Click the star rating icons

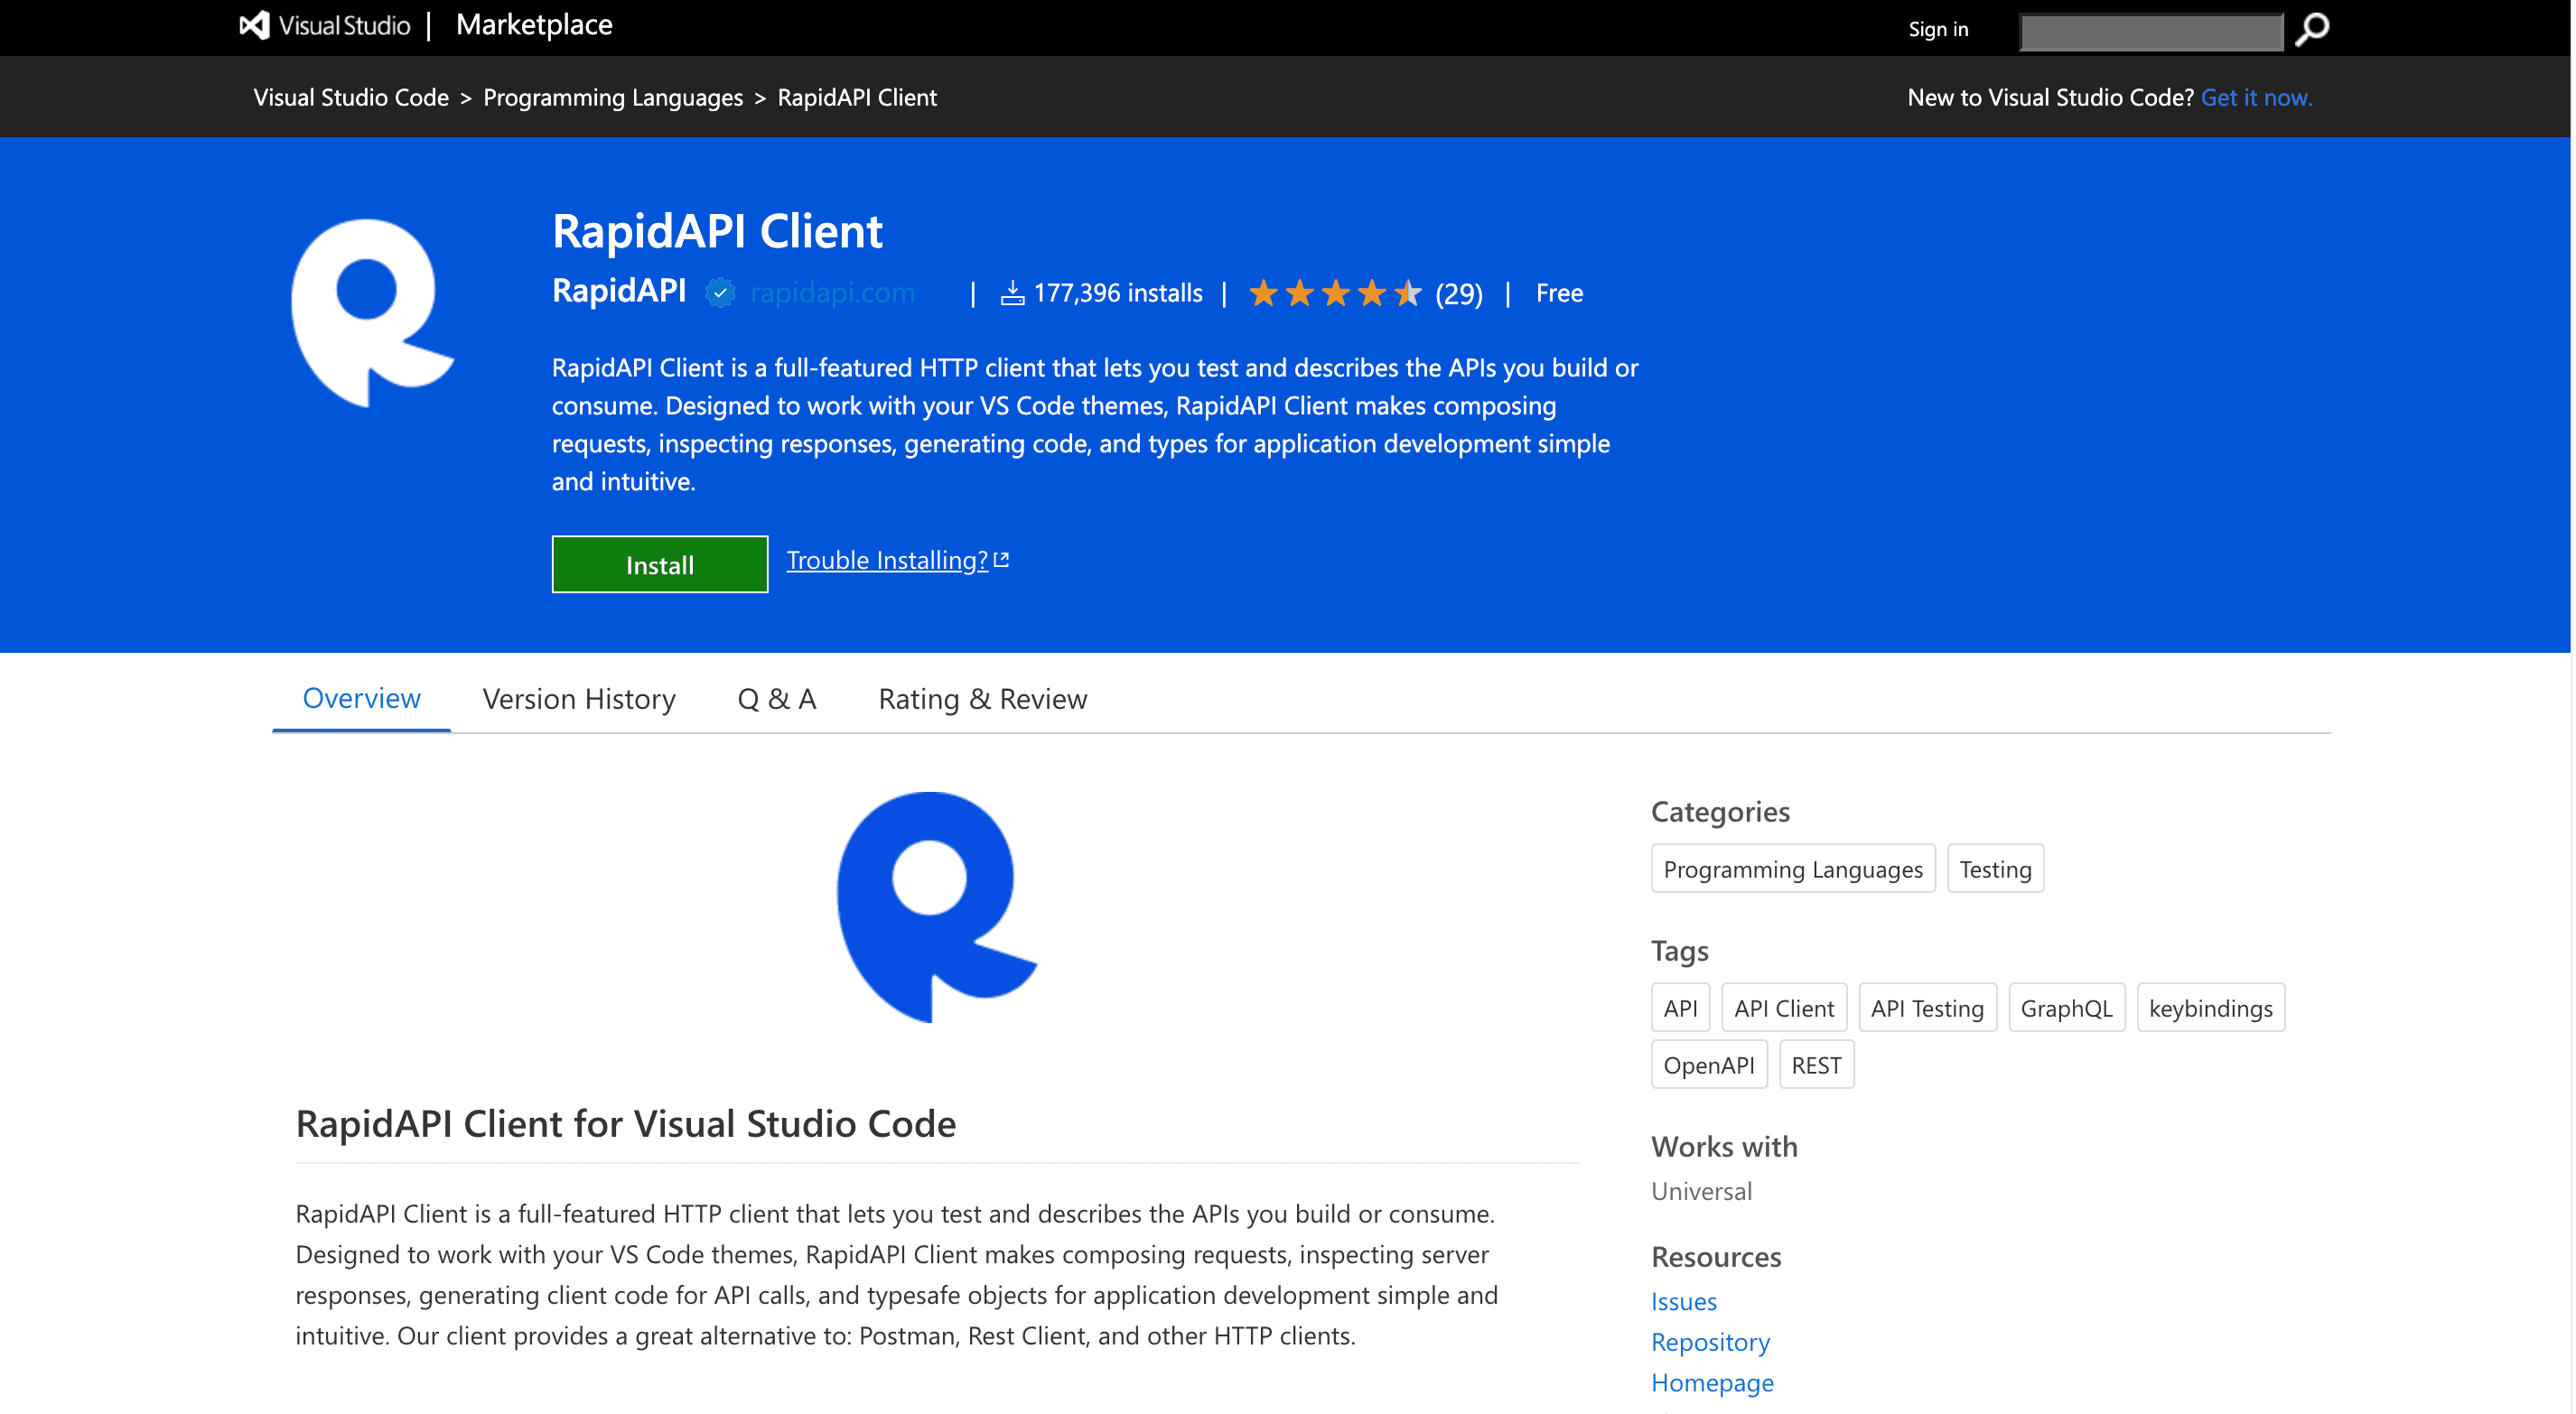1335,293
